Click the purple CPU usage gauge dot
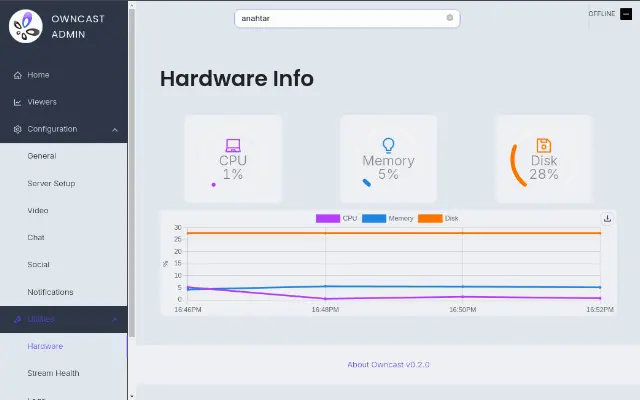Screen dimensions: 640x400 [x=213, y=185]
